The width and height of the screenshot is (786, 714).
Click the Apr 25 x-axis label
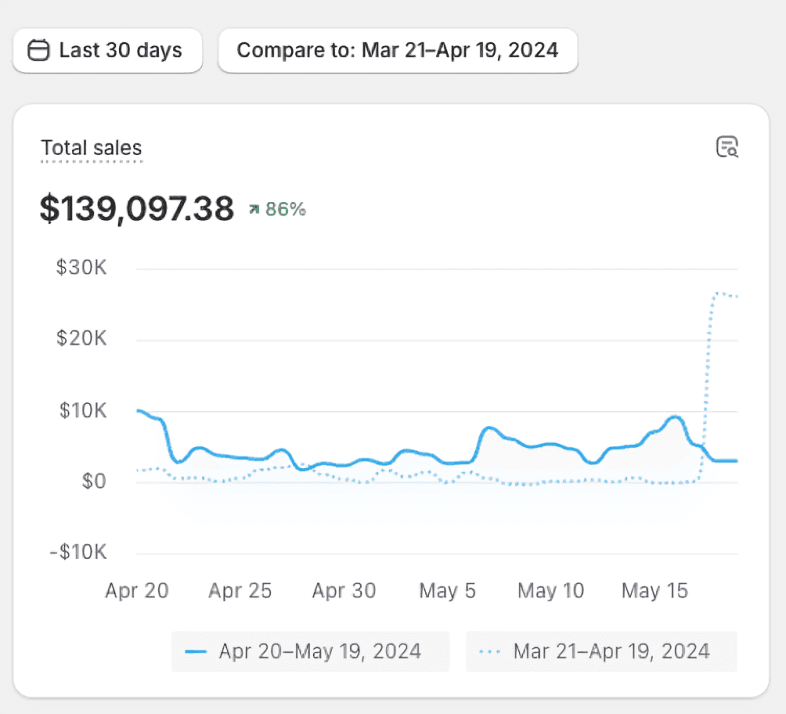240,591
